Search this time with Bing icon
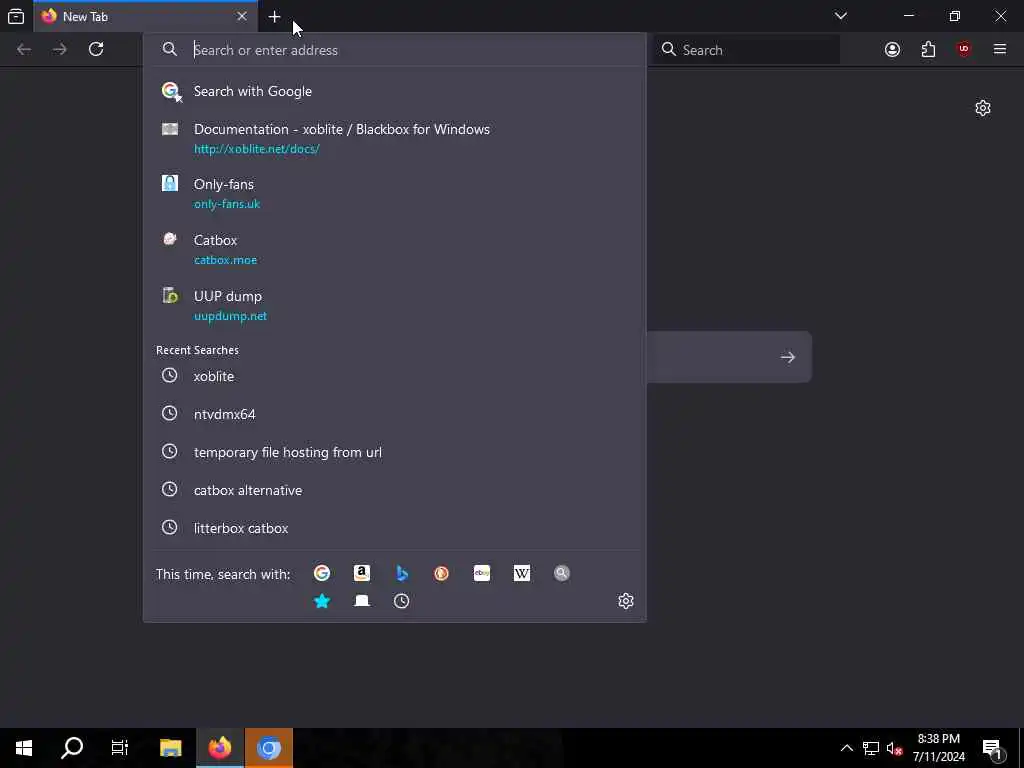 (402, 573)
